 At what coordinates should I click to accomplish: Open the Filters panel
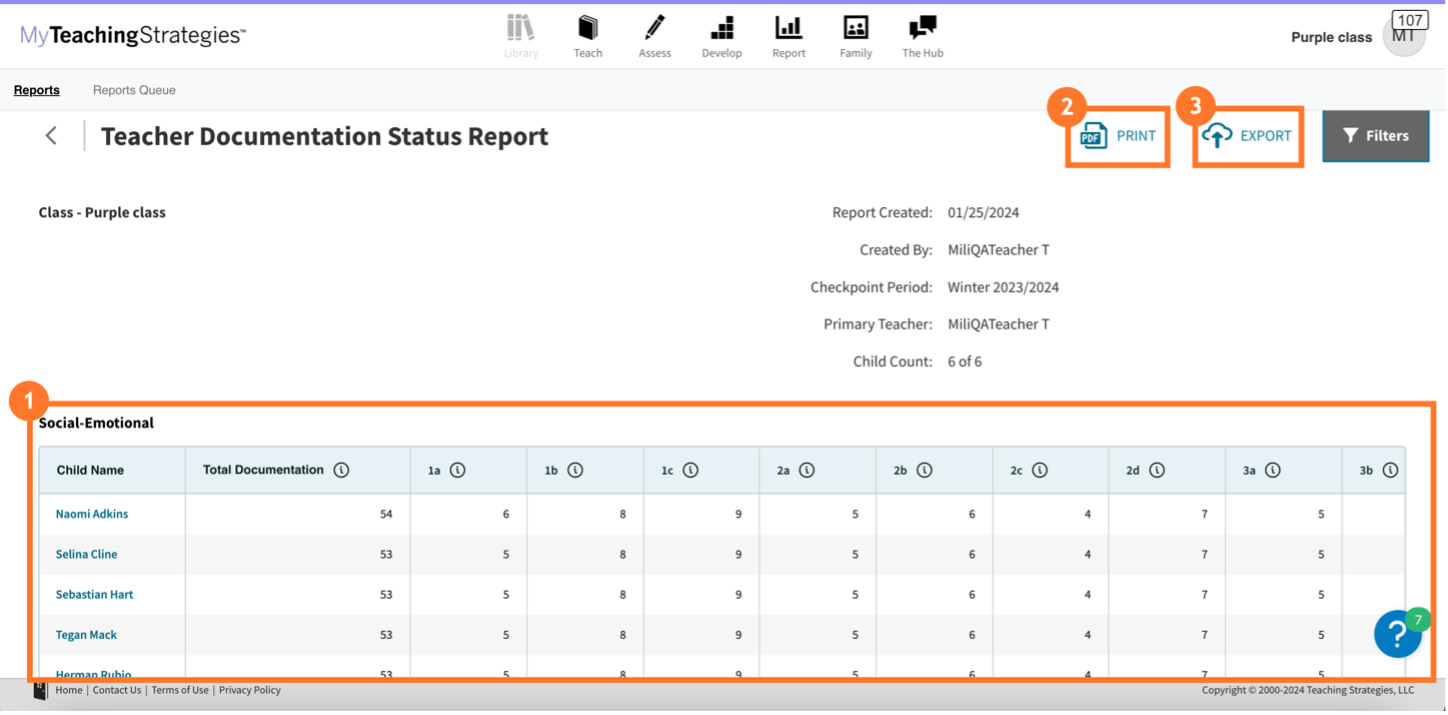click(x=1376, y=135)
